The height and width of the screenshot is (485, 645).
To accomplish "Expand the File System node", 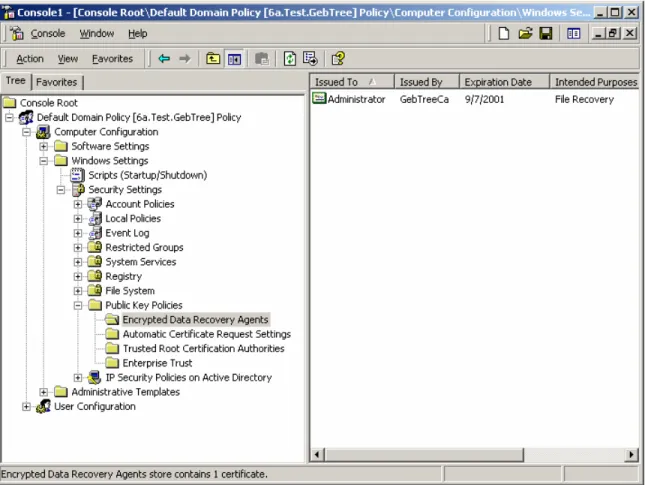I will [78, 291].
